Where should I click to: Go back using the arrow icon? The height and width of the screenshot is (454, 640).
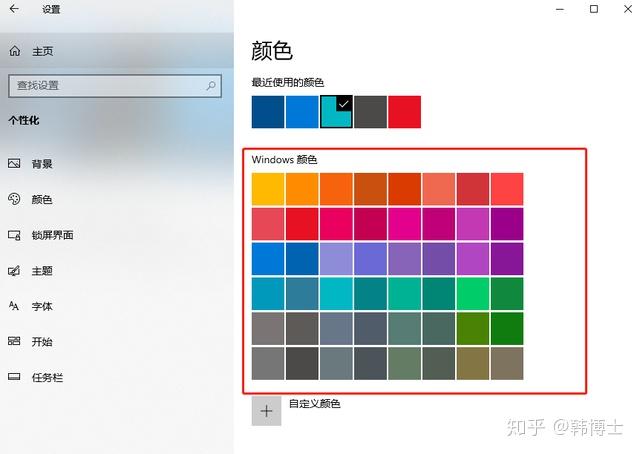click(x=14, y=9)
